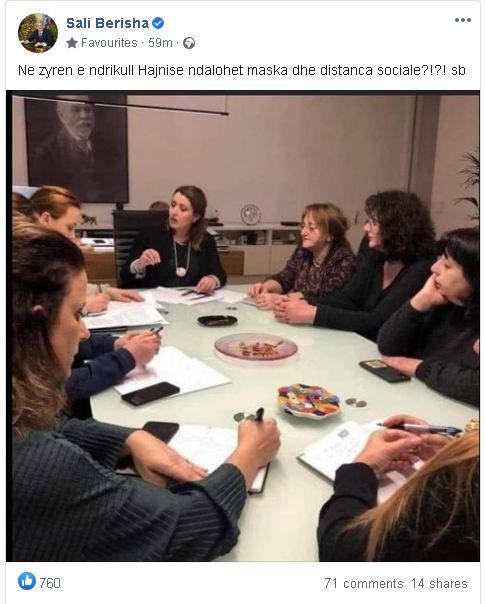
Task: Open the 59m post timestamp
Action: [160, 43]
